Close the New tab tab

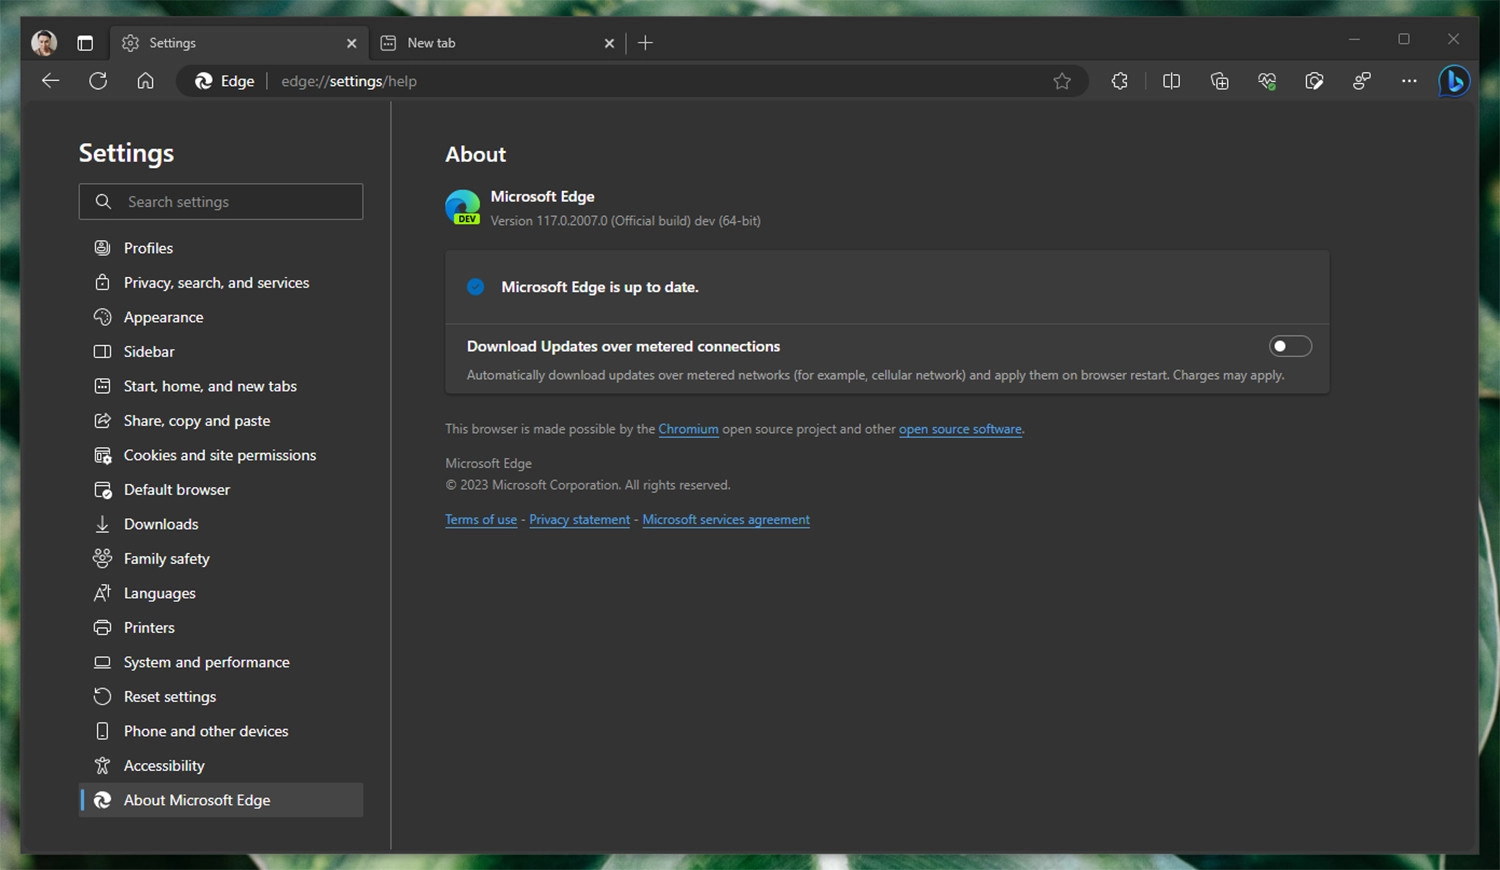(x=609, y=43)
